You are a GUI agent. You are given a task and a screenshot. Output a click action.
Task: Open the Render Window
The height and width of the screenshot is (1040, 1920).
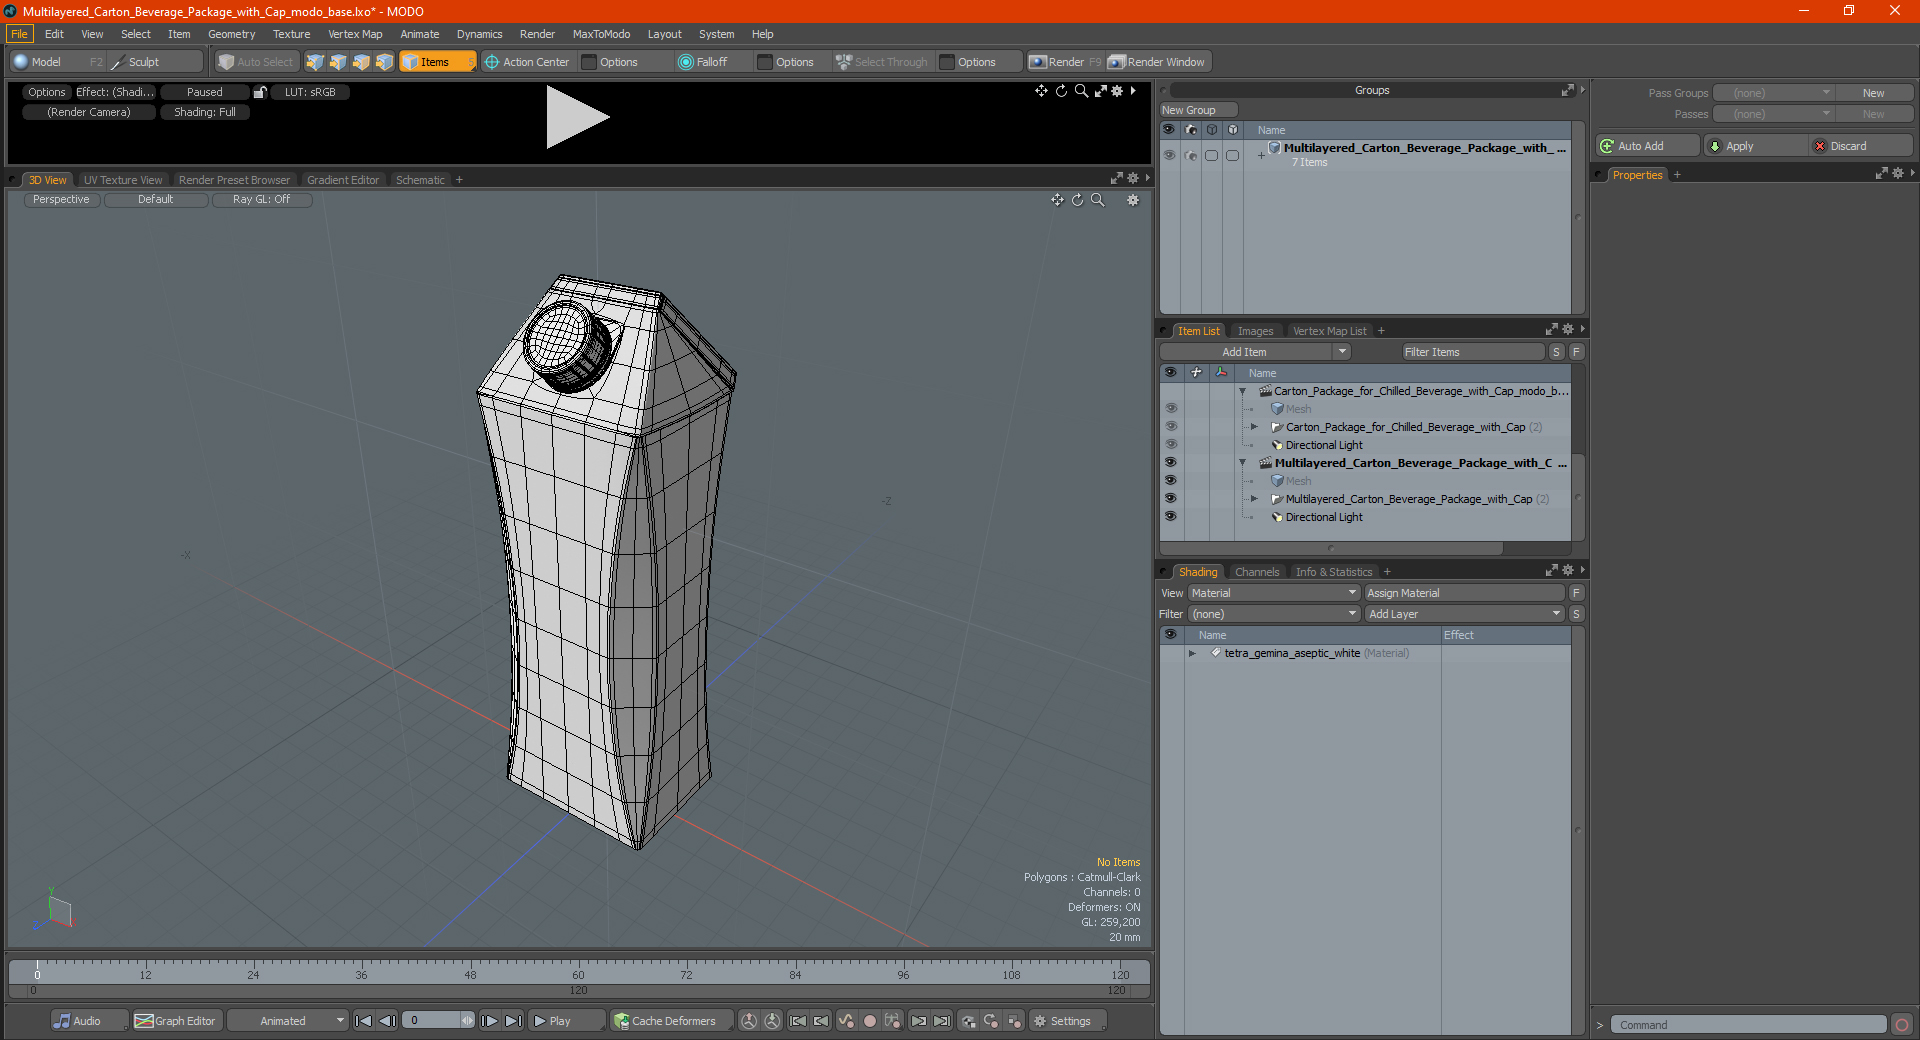point(1158,62)
